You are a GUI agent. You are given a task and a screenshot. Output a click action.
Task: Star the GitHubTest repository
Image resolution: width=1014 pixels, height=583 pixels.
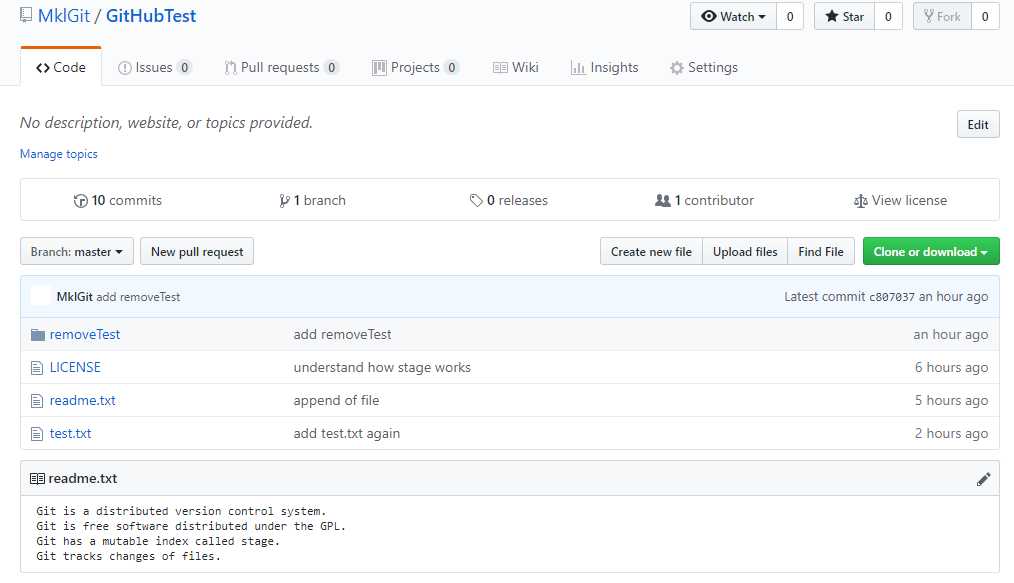(845, 17)
